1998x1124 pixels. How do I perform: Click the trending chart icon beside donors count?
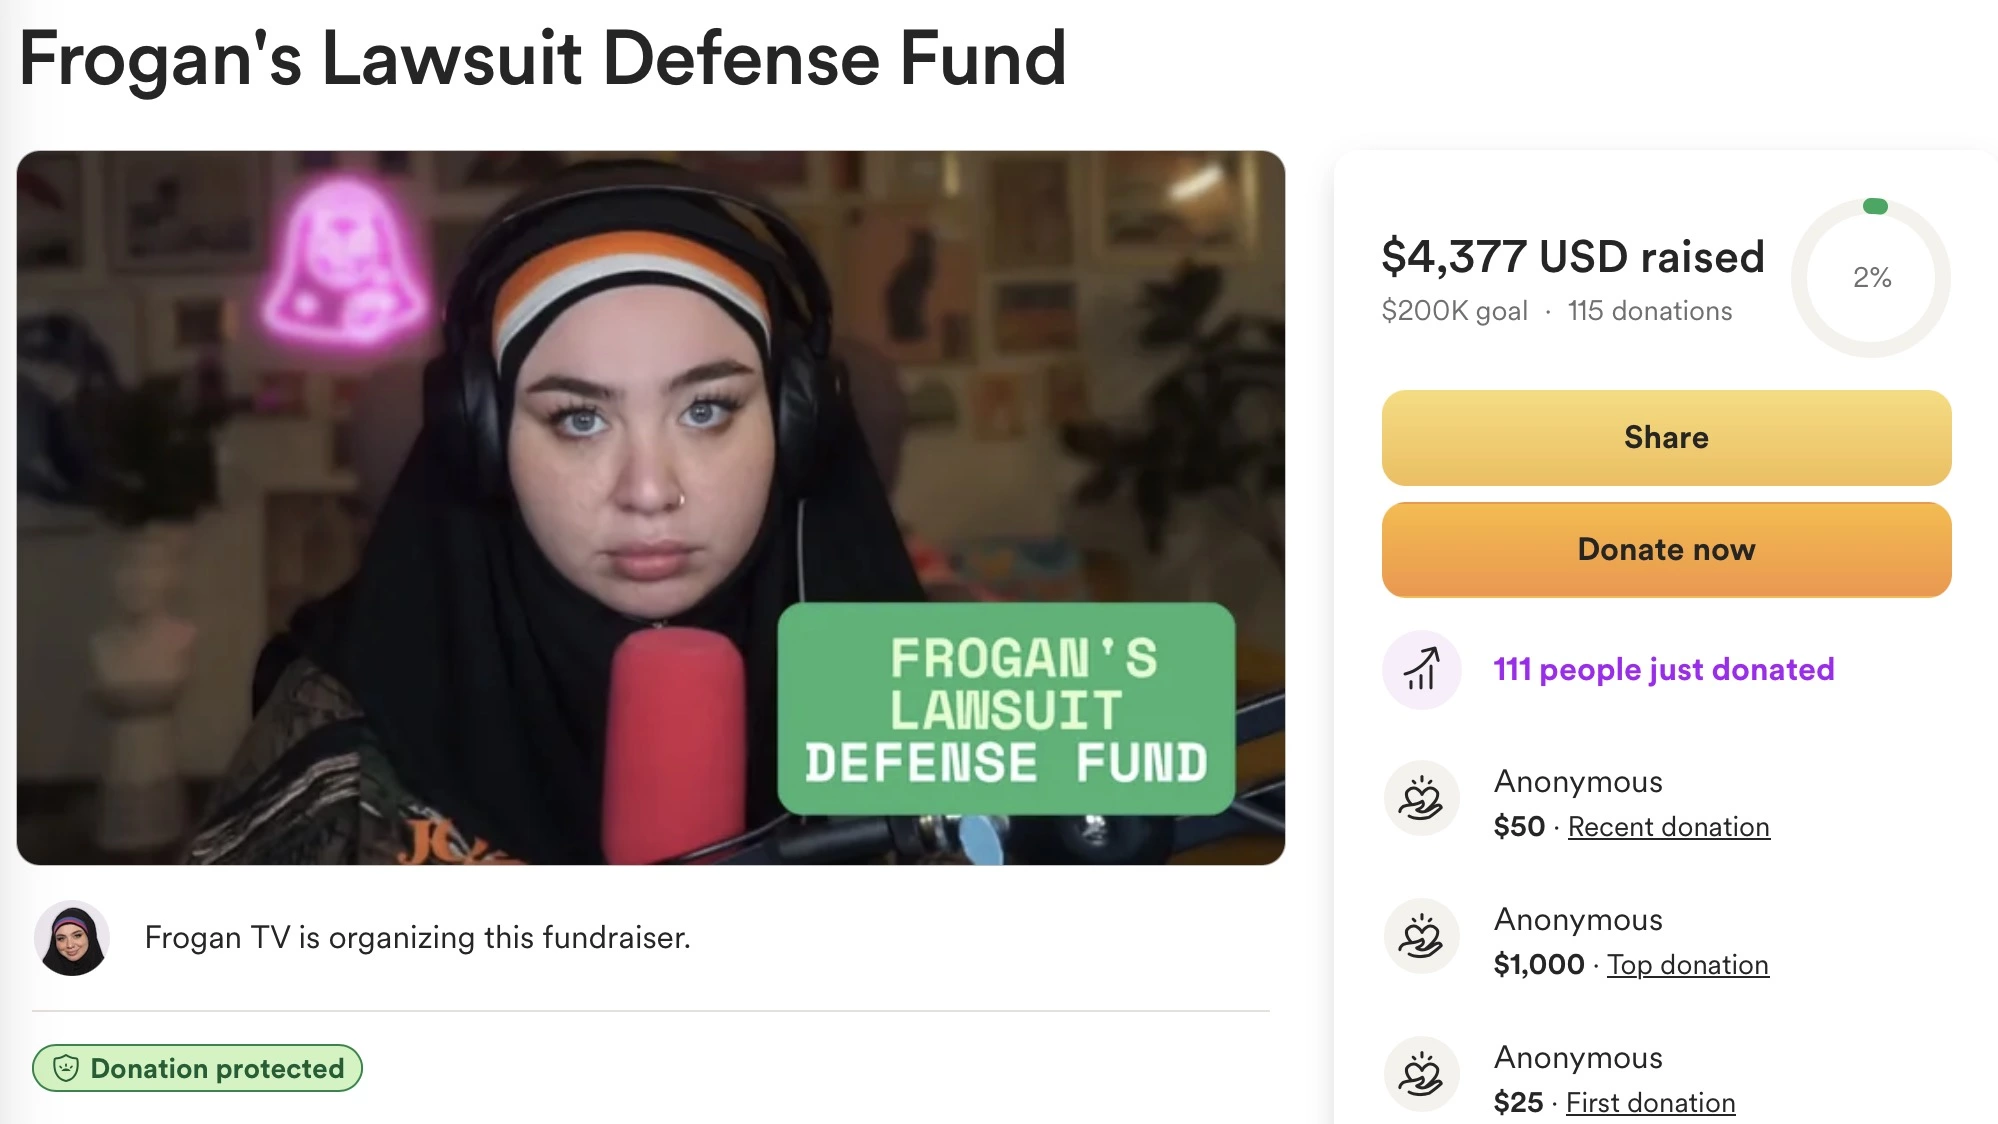coord(1421,669)
